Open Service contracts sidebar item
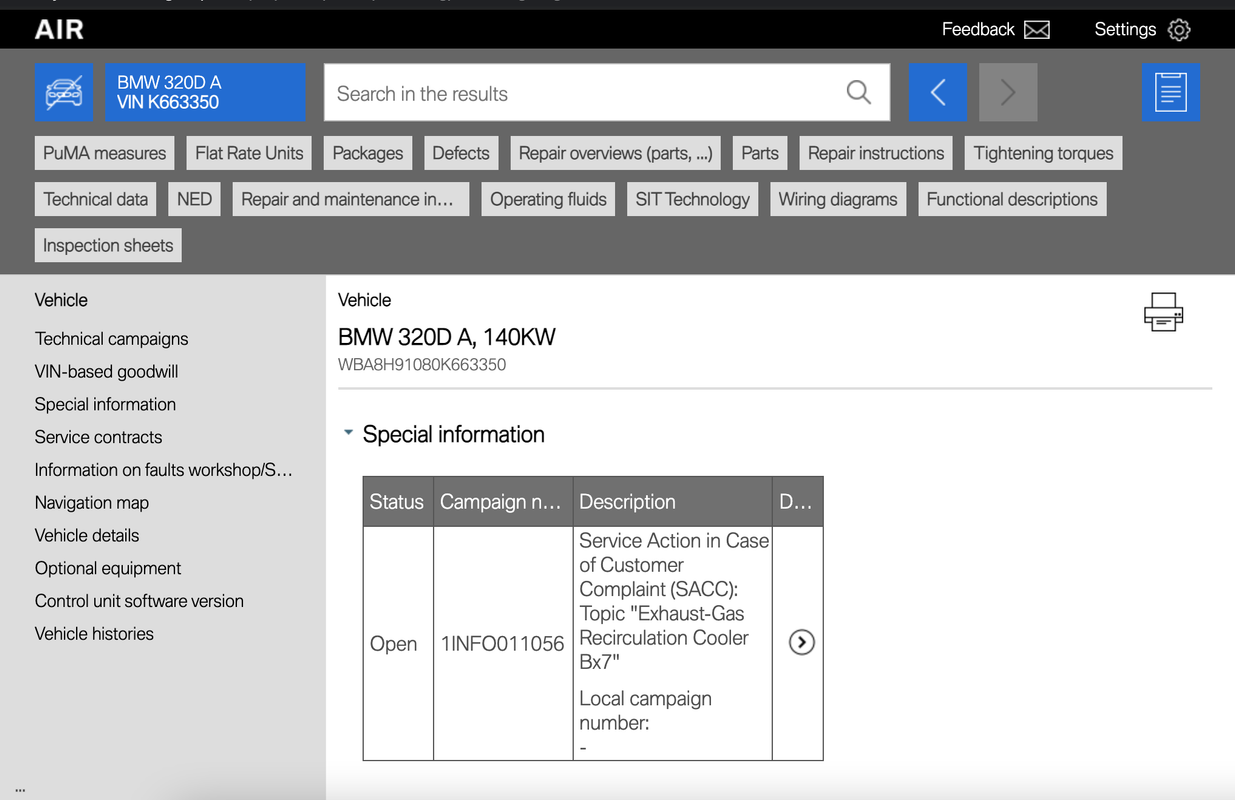This screenshot has height=800, width=1235. [98, 437]
